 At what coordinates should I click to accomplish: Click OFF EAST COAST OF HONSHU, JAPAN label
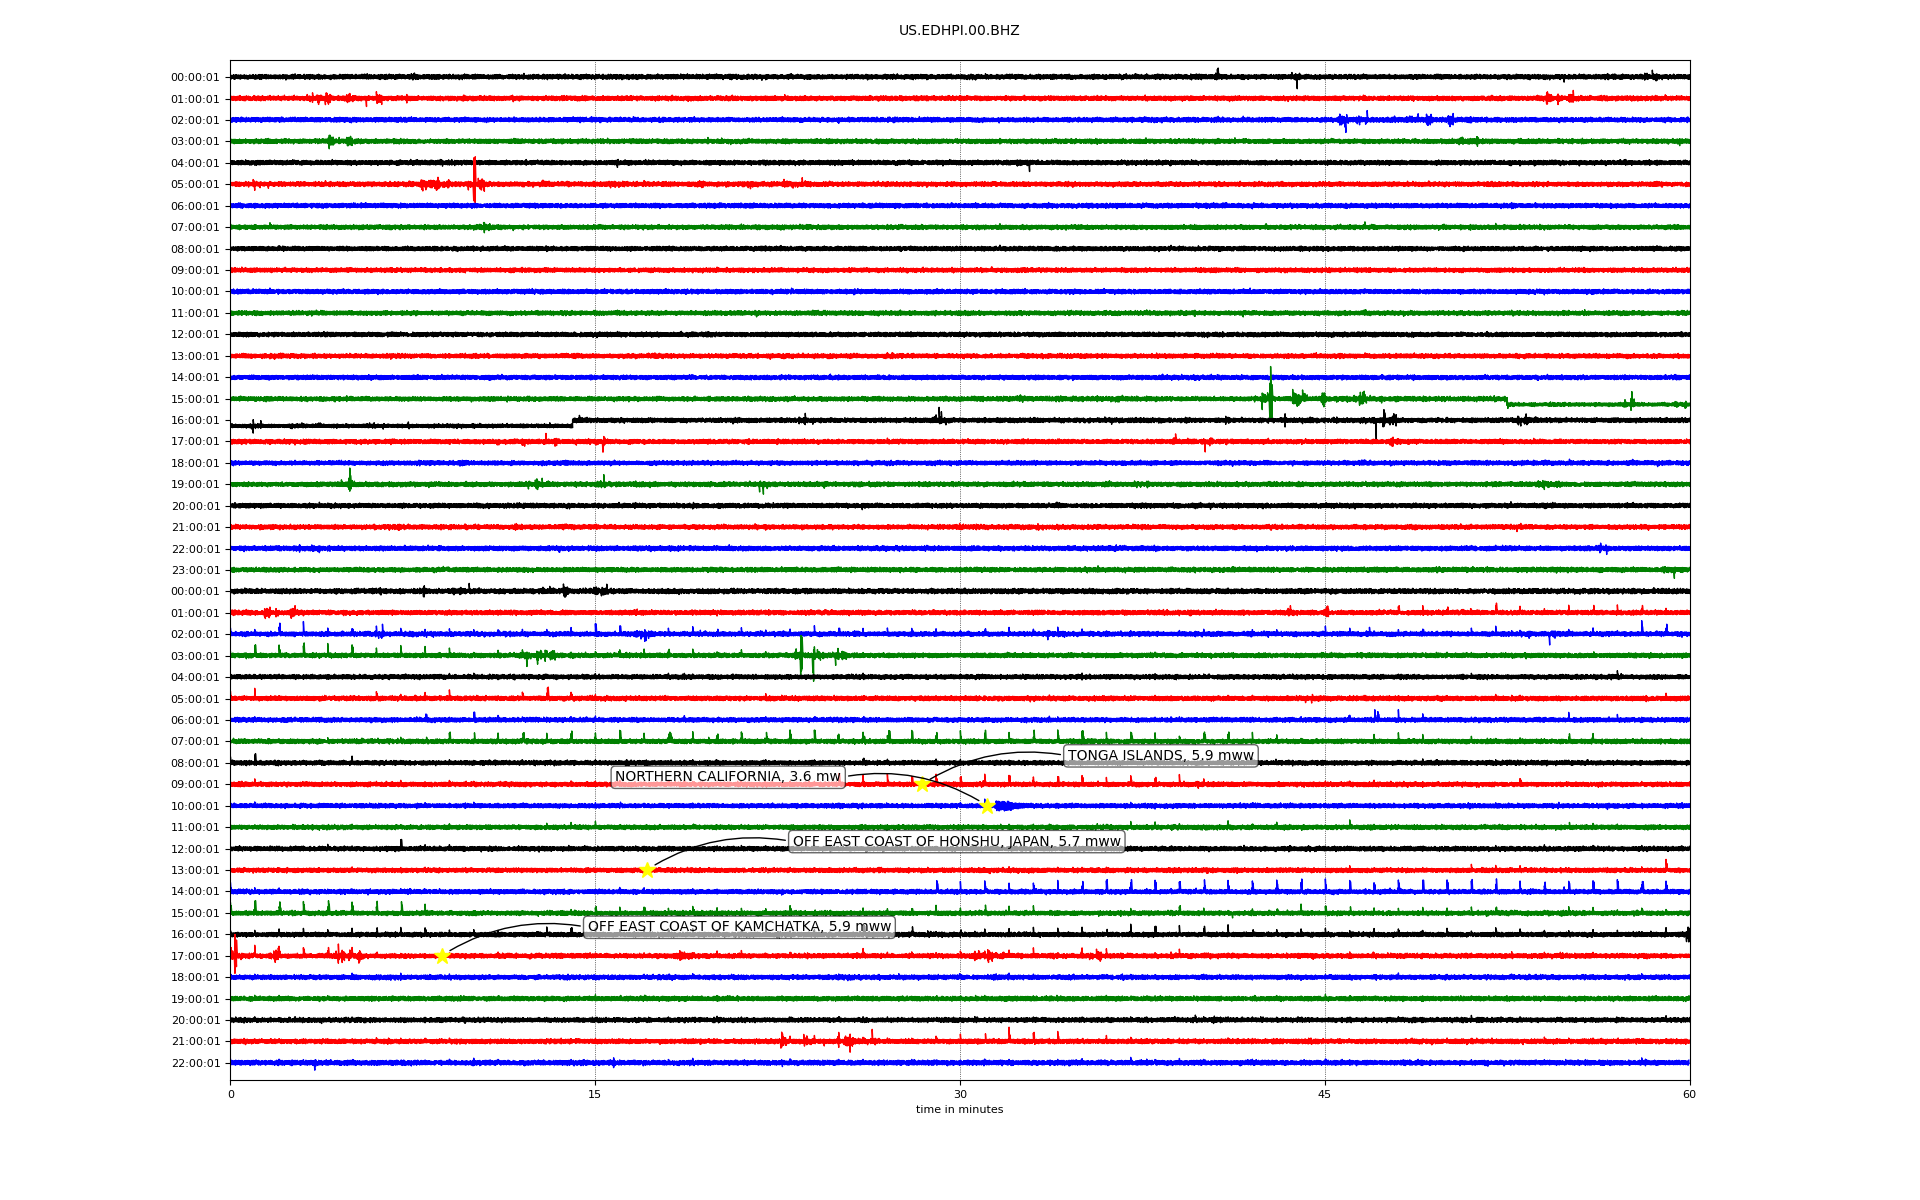pos(956,842)
